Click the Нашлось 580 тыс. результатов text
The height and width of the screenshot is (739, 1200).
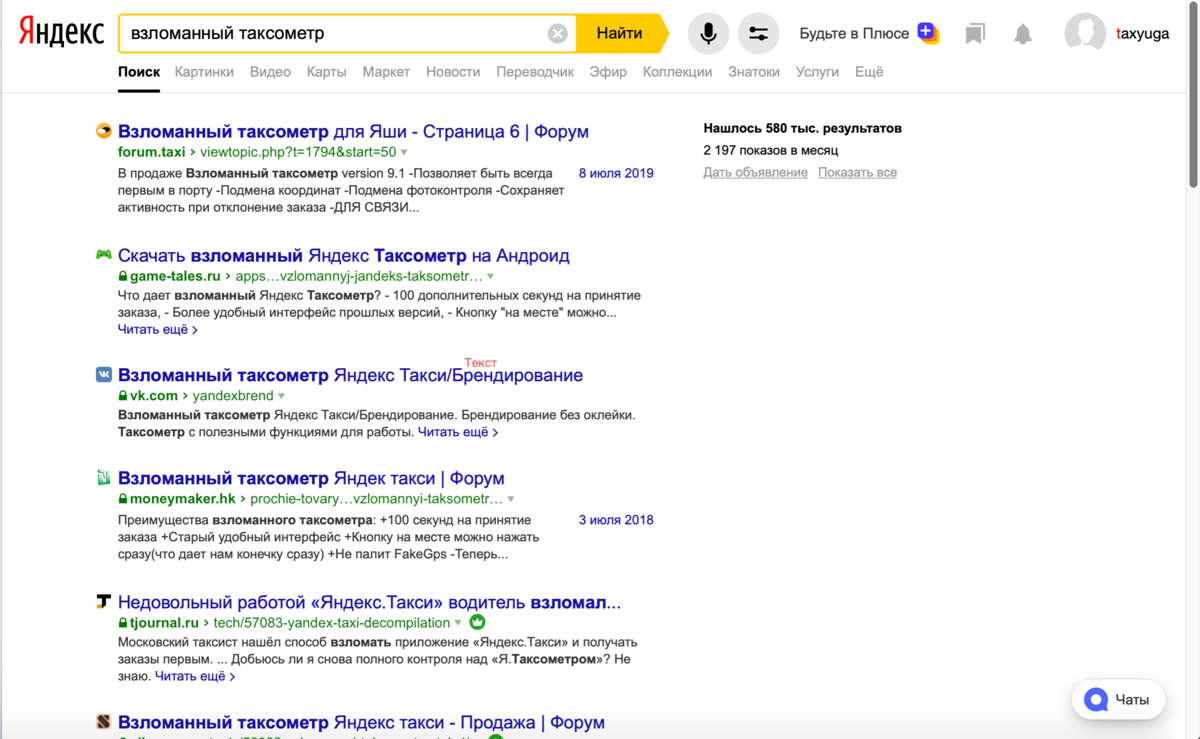click(802, 128)
